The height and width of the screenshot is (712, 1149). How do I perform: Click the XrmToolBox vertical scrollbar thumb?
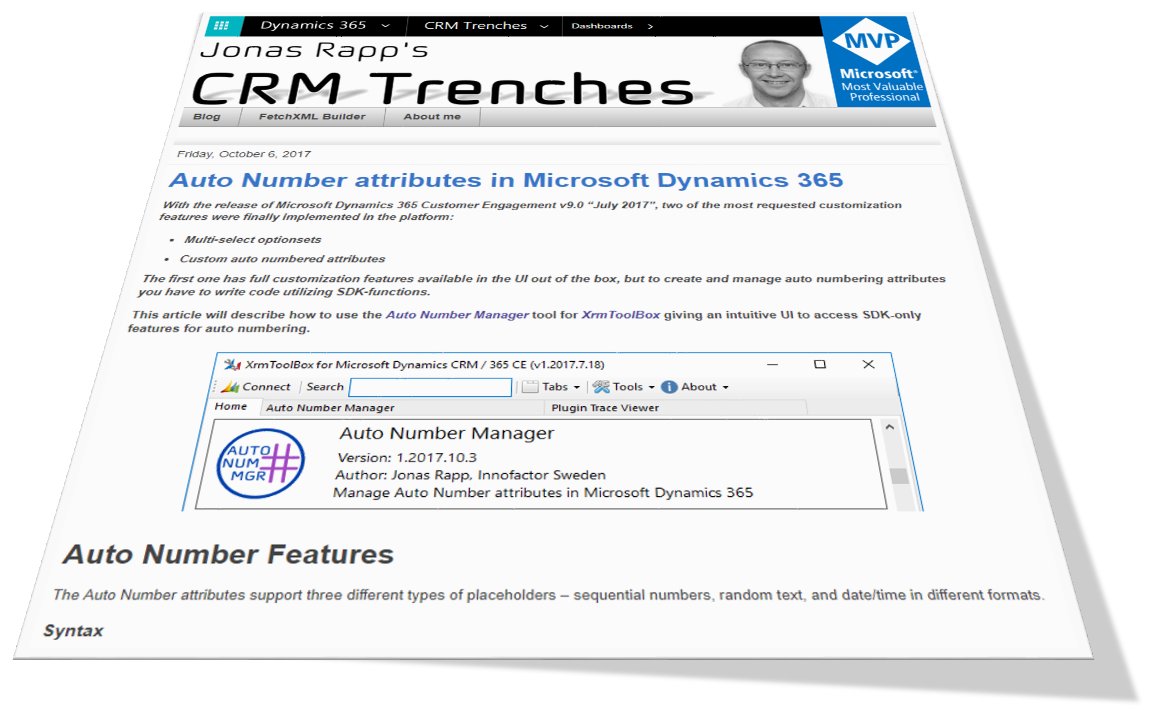pos(899,475)
